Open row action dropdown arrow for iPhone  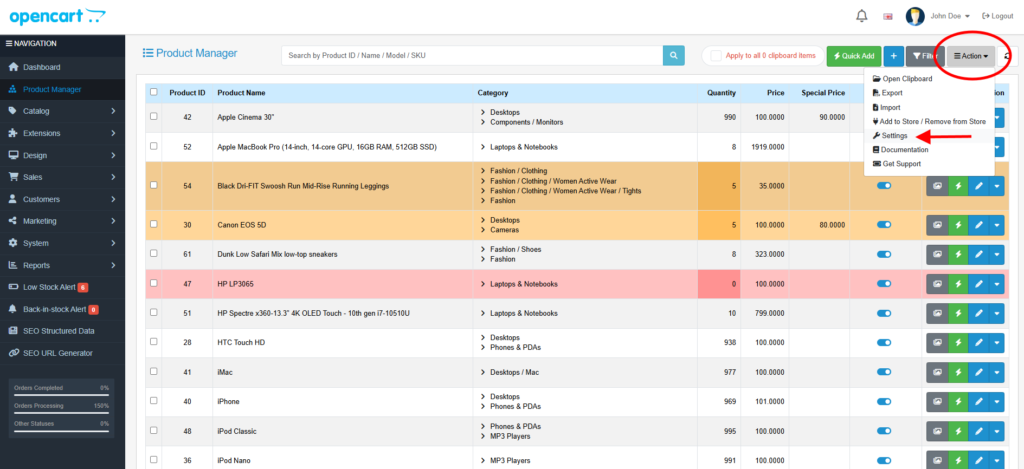tap(997, 401)
